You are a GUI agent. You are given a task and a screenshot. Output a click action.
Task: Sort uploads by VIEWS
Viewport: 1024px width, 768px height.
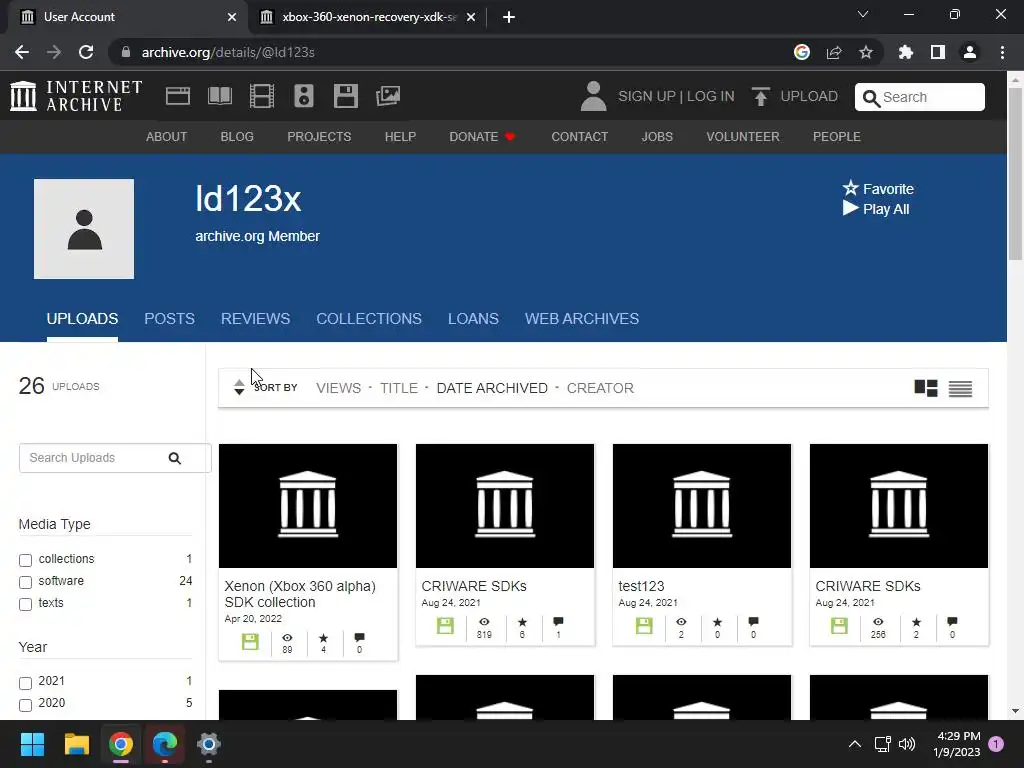(338, 388)
